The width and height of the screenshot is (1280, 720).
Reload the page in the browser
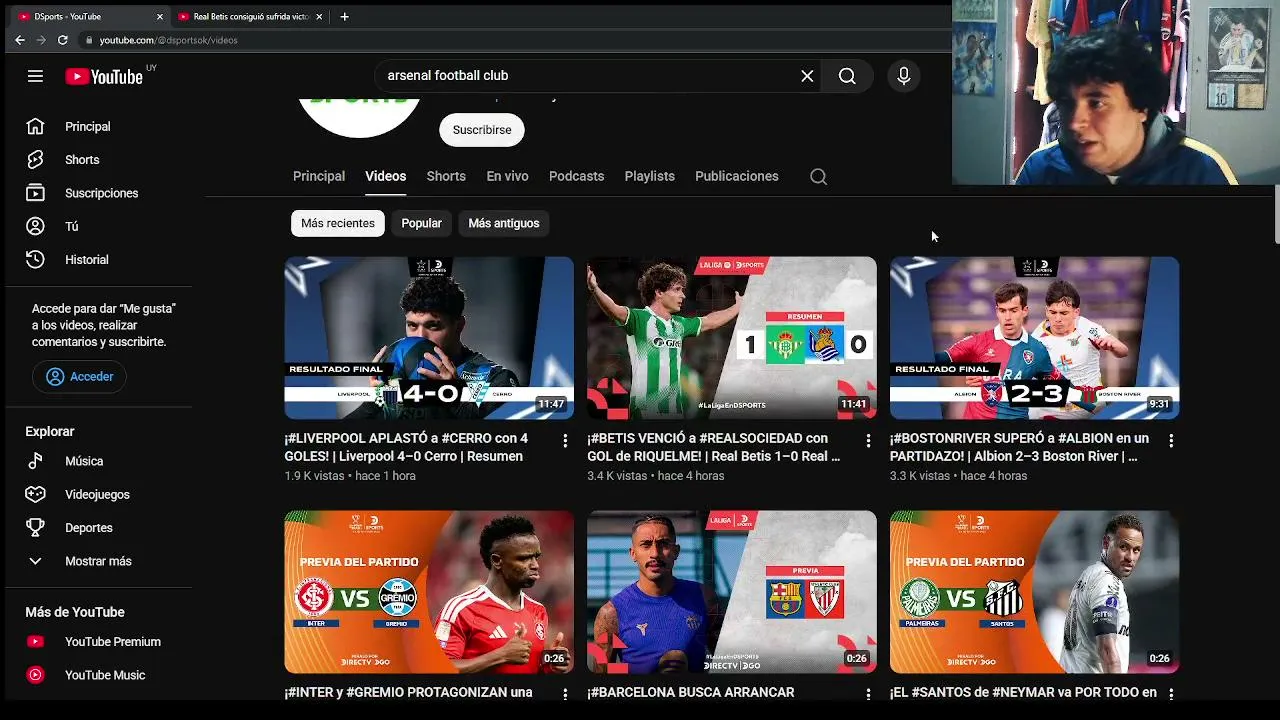62,40
